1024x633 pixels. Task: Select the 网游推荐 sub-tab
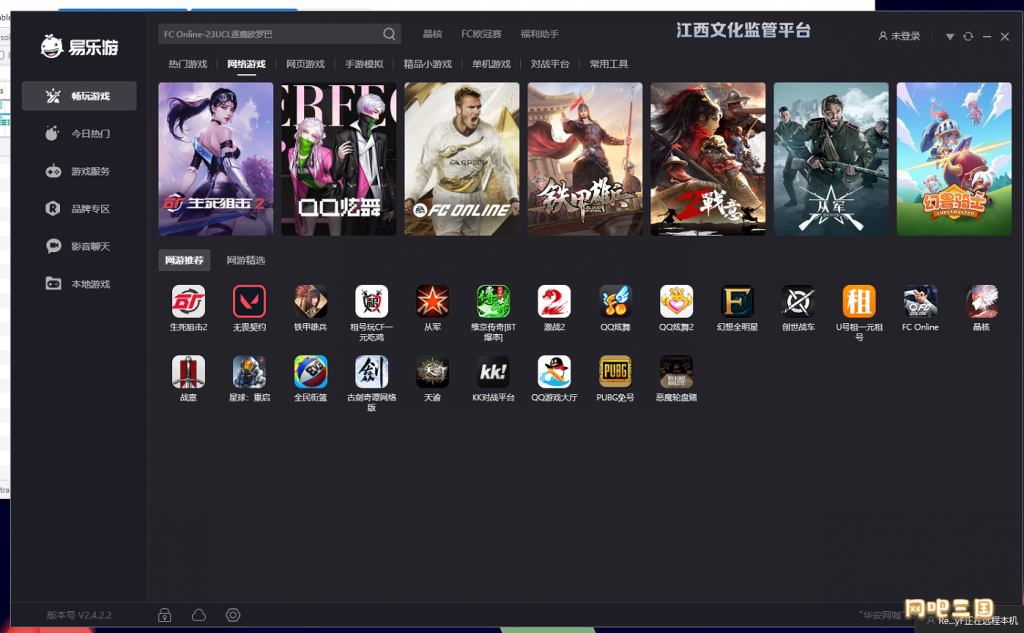coord(184,260)
